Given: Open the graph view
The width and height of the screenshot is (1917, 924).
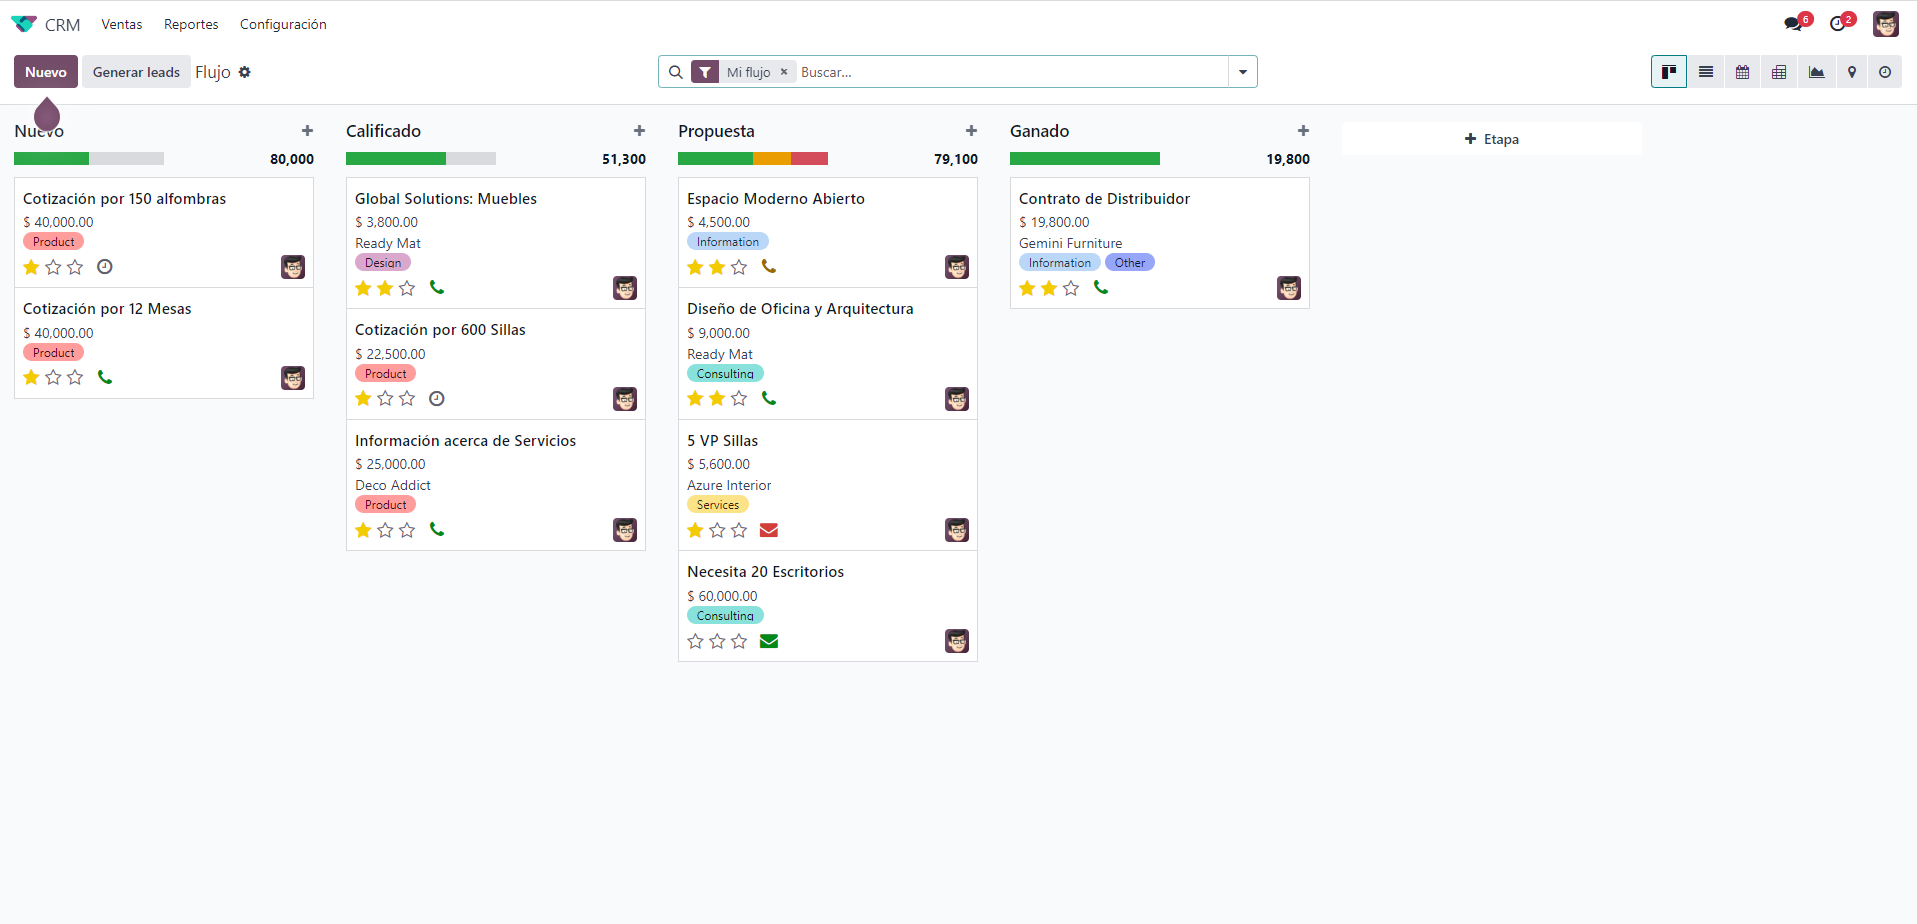Looking at the screenshot, I should [1816, 72].
